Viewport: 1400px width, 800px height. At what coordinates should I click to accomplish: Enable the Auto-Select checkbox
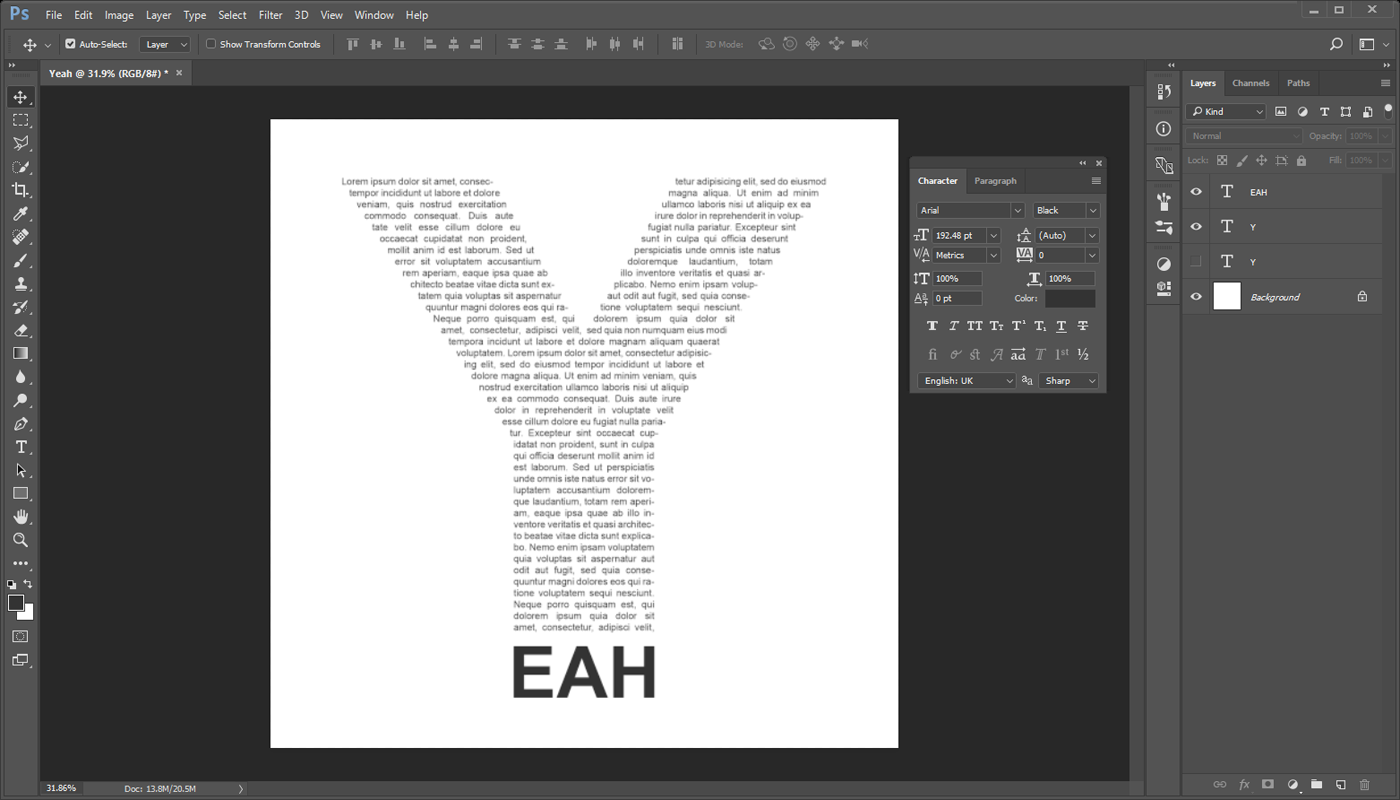point(71,44)
